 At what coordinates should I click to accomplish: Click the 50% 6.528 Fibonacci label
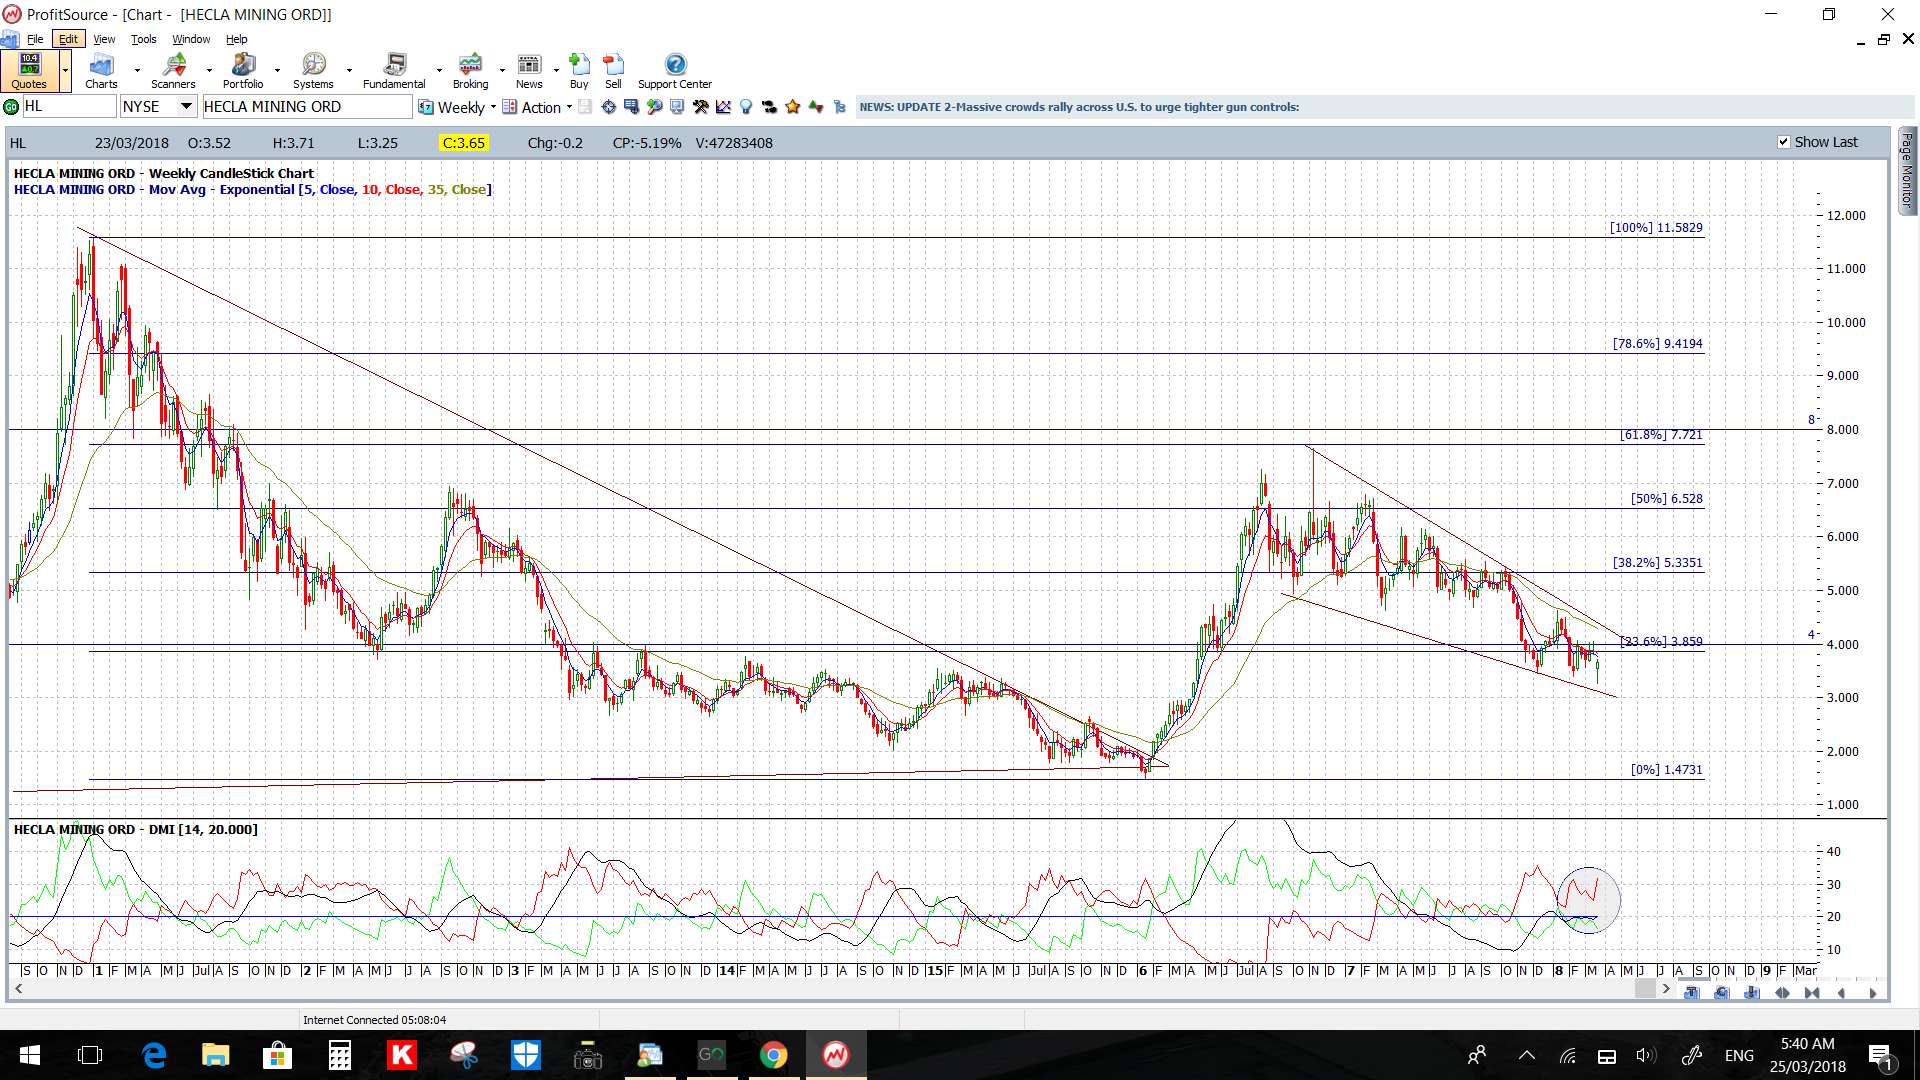coord(1666,499)
